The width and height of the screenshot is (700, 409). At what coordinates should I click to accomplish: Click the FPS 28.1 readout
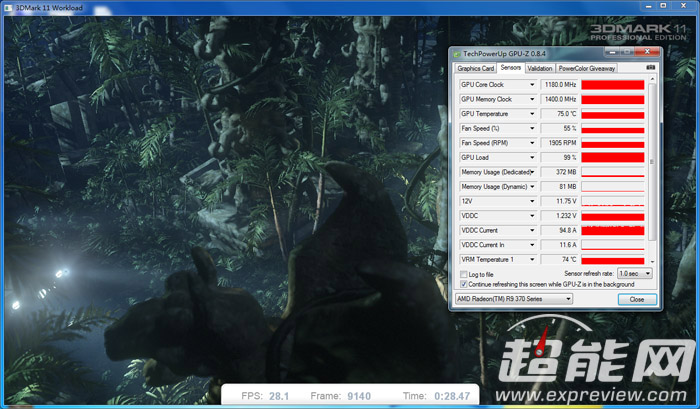point(265,396)
